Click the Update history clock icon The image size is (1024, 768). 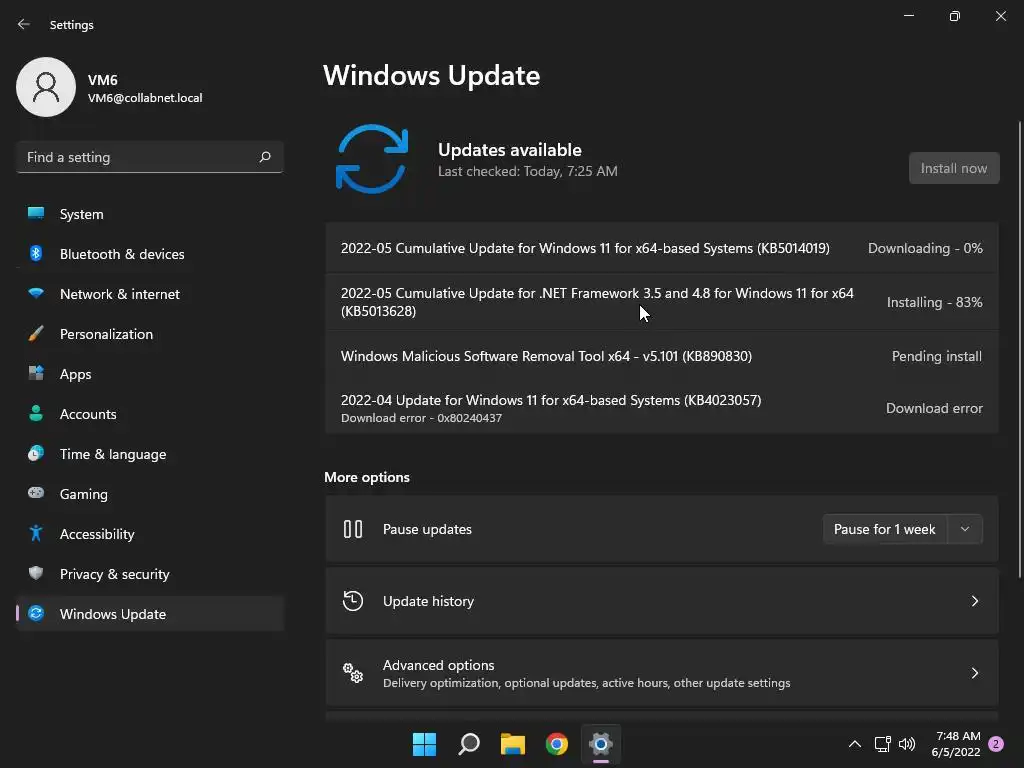(353, 601)
